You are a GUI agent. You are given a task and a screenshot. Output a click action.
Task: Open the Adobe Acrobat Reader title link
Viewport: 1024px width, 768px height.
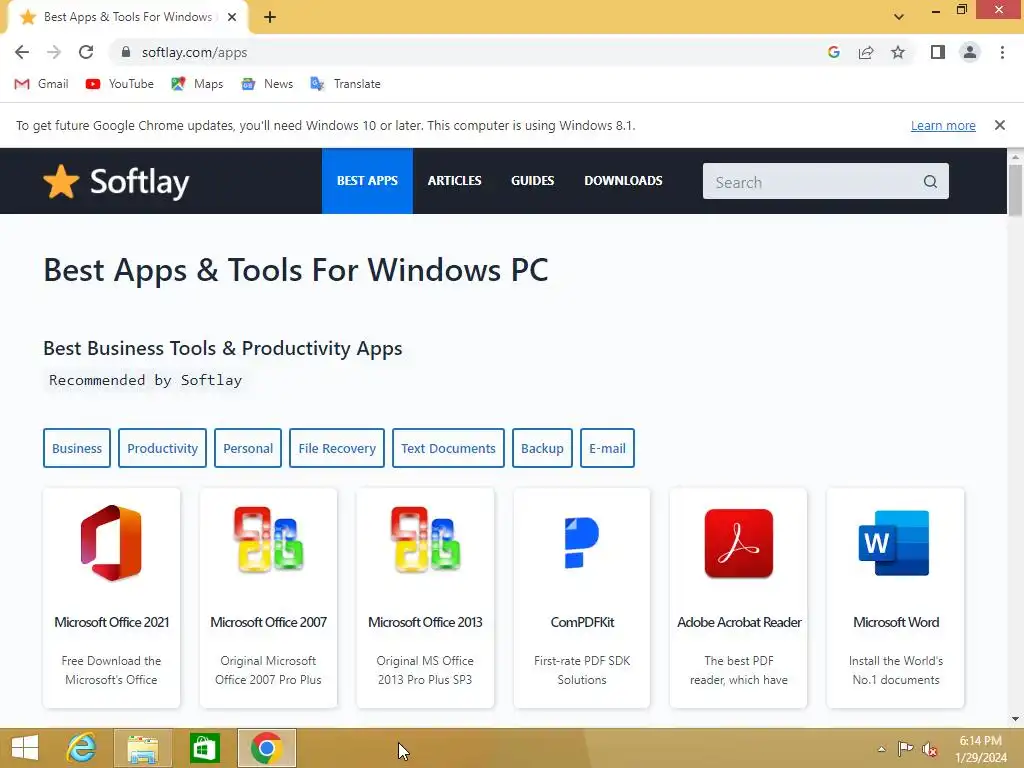coord(739,622)
